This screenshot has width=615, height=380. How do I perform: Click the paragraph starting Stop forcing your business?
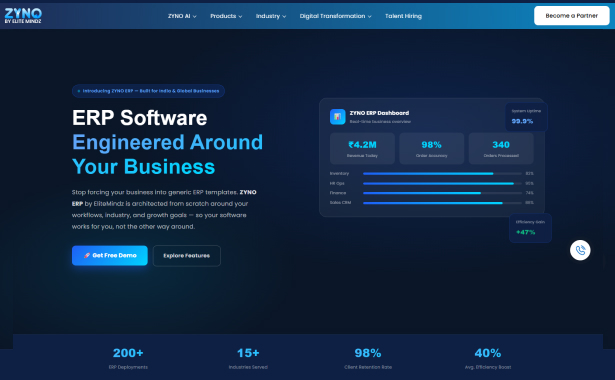[164, 209]
